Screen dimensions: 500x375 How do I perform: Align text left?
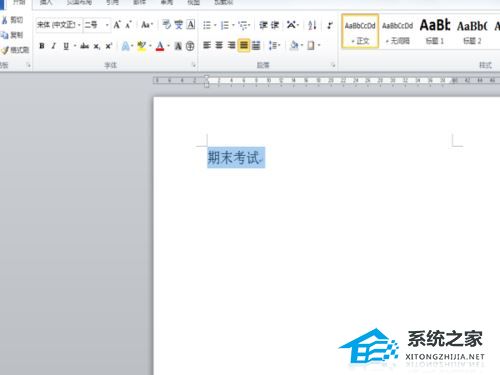pos(207,45)
